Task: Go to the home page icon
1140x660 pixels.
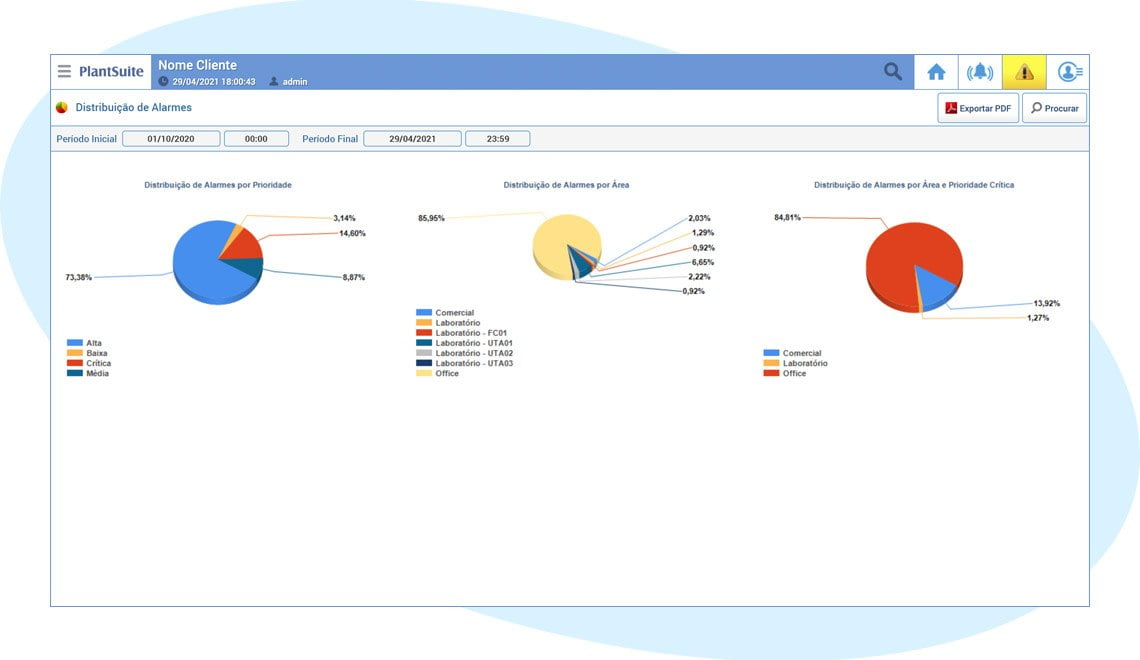Action: [936, 72]
